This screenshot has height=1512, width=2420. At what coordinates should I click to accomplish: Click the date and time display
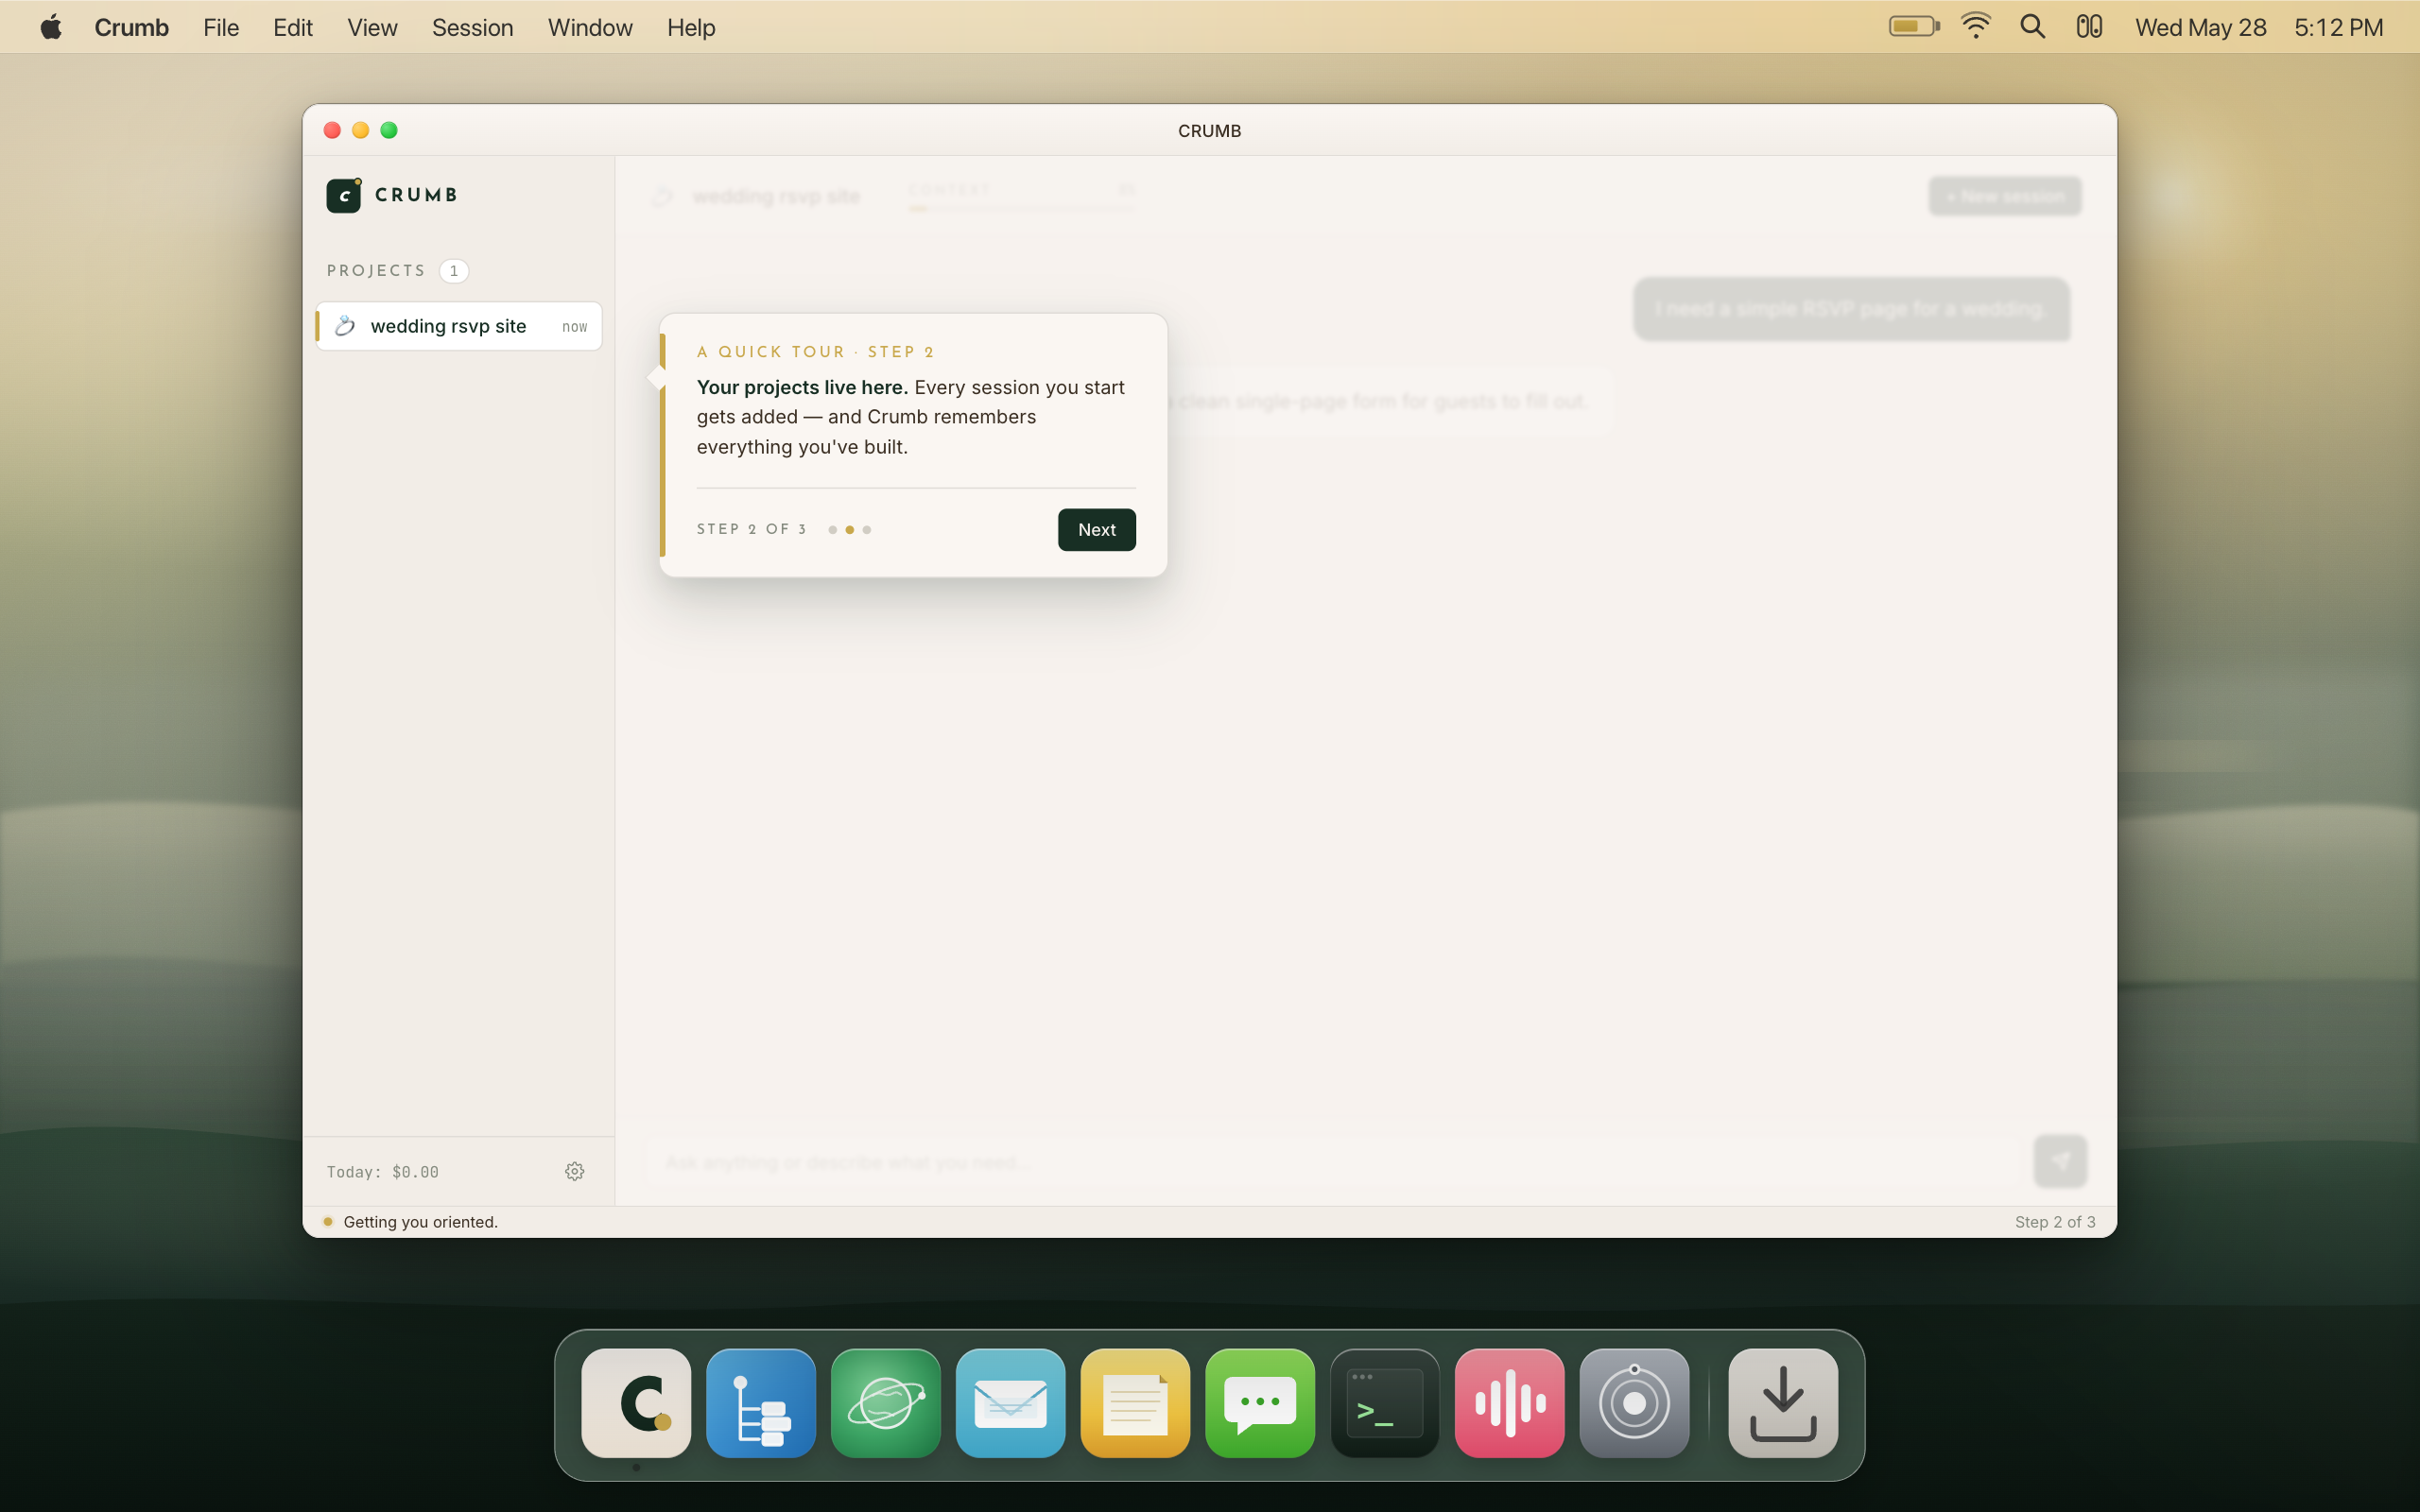click(2259, 27)
